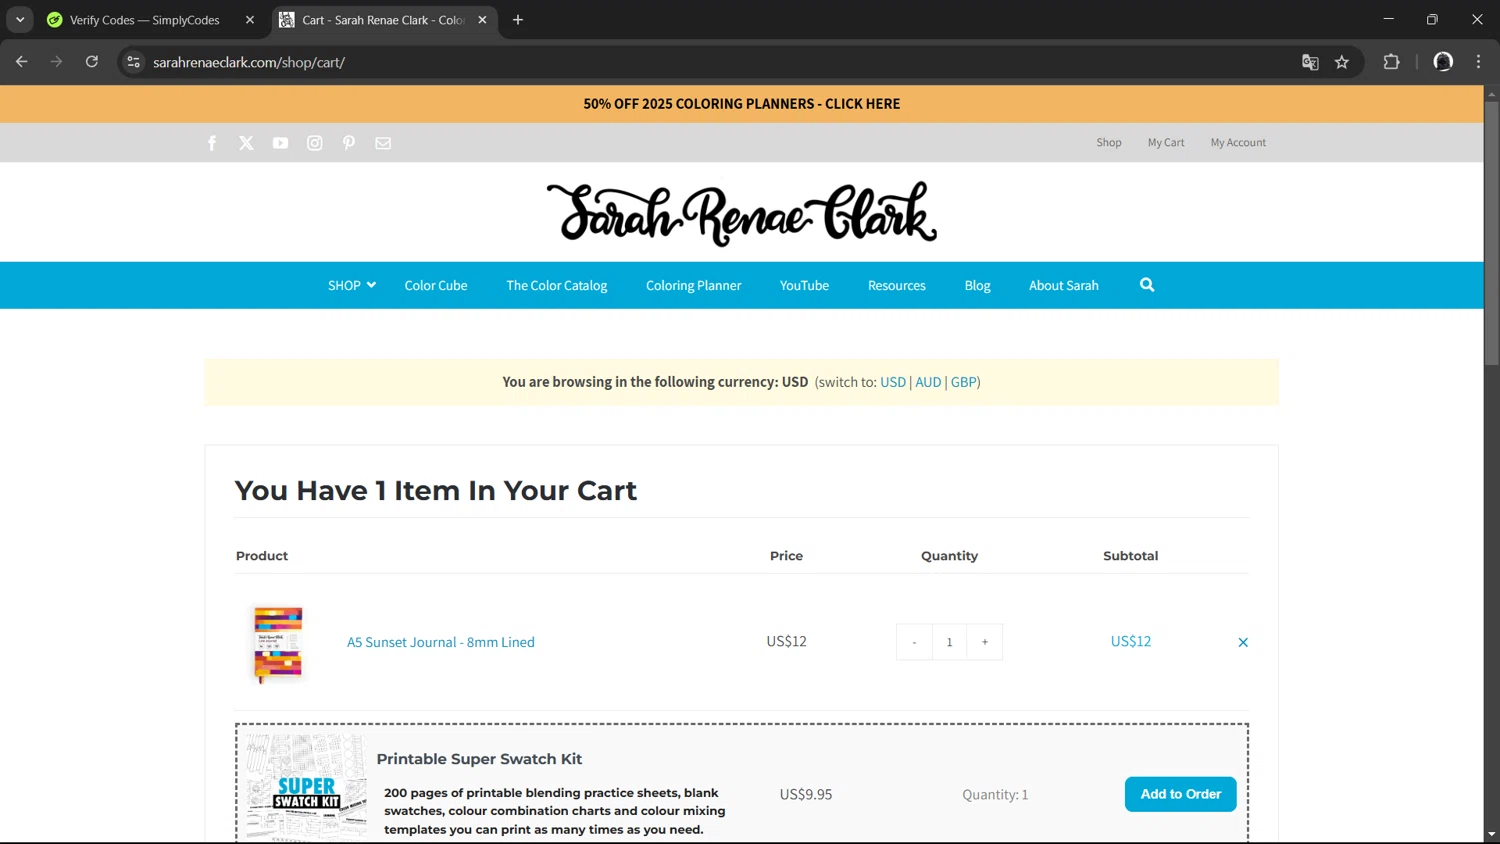
Task: Increase journal quantity with plus button
Action: point(985,642)
